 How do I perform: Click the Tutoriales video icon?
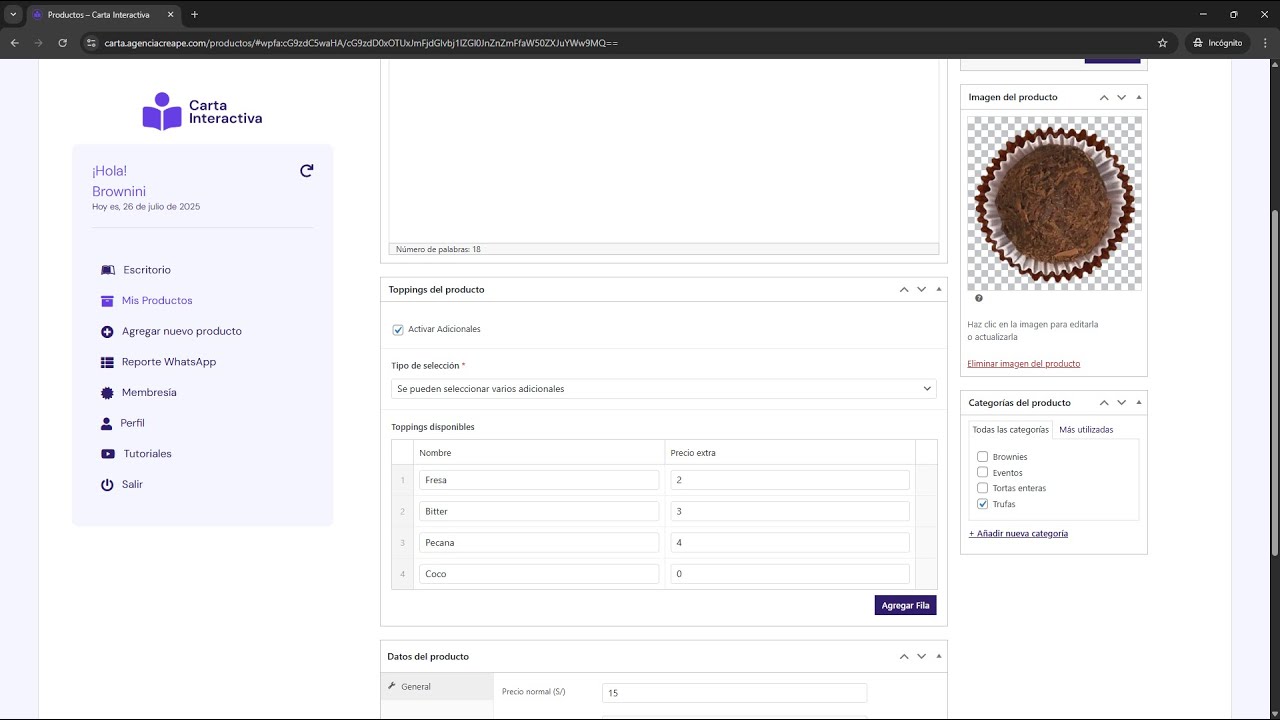(x=107, y=454)
